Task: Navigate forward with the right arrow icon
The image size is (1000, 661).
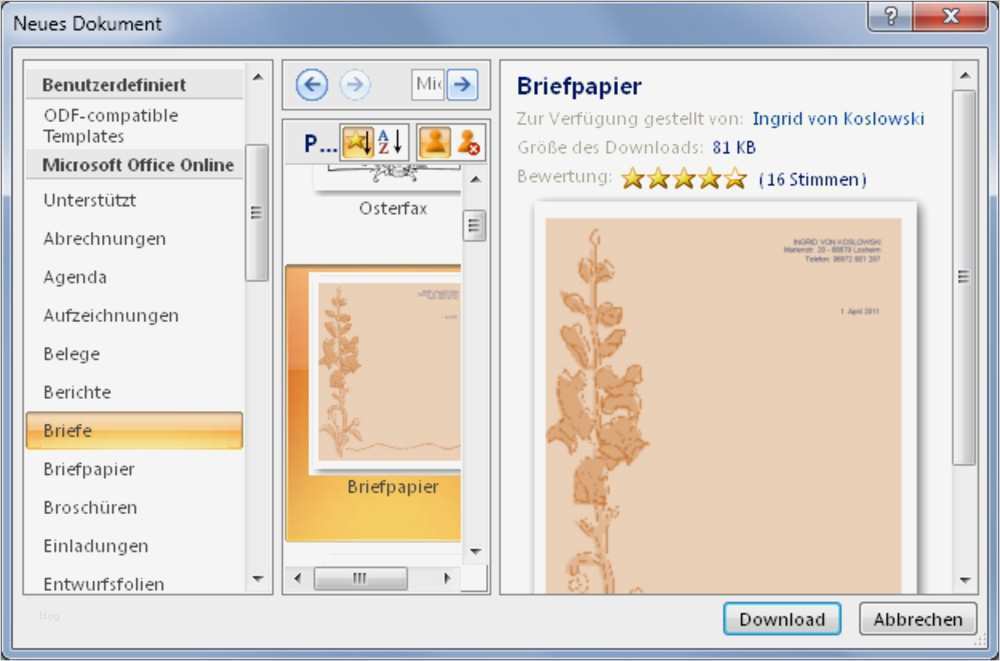Action: coord(355,85)
